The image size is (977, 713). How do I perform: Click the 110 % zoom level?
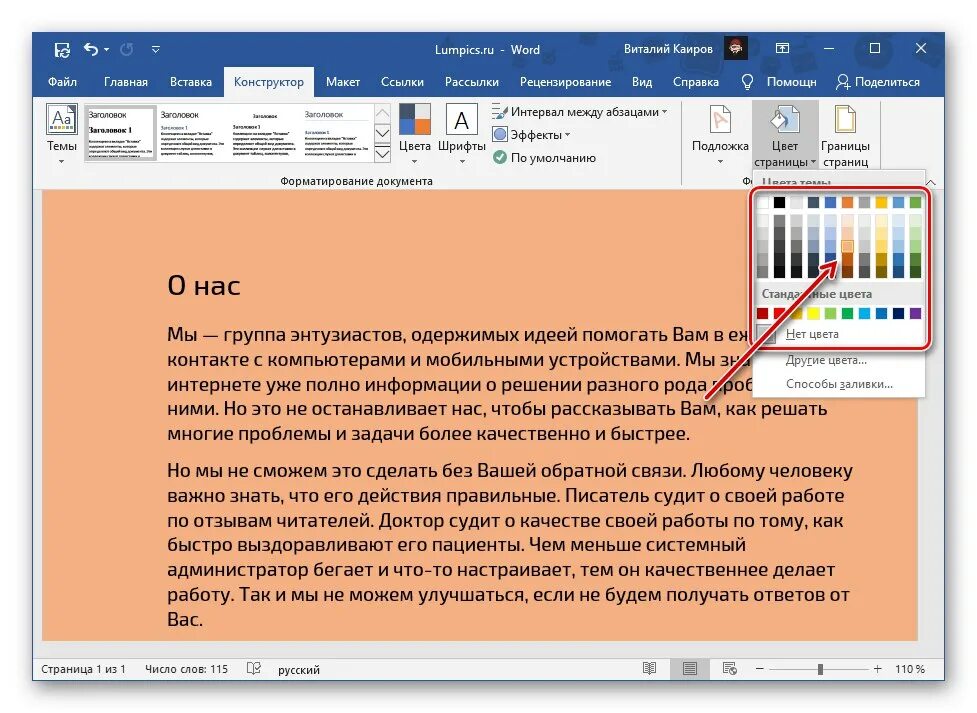[909, 669]
